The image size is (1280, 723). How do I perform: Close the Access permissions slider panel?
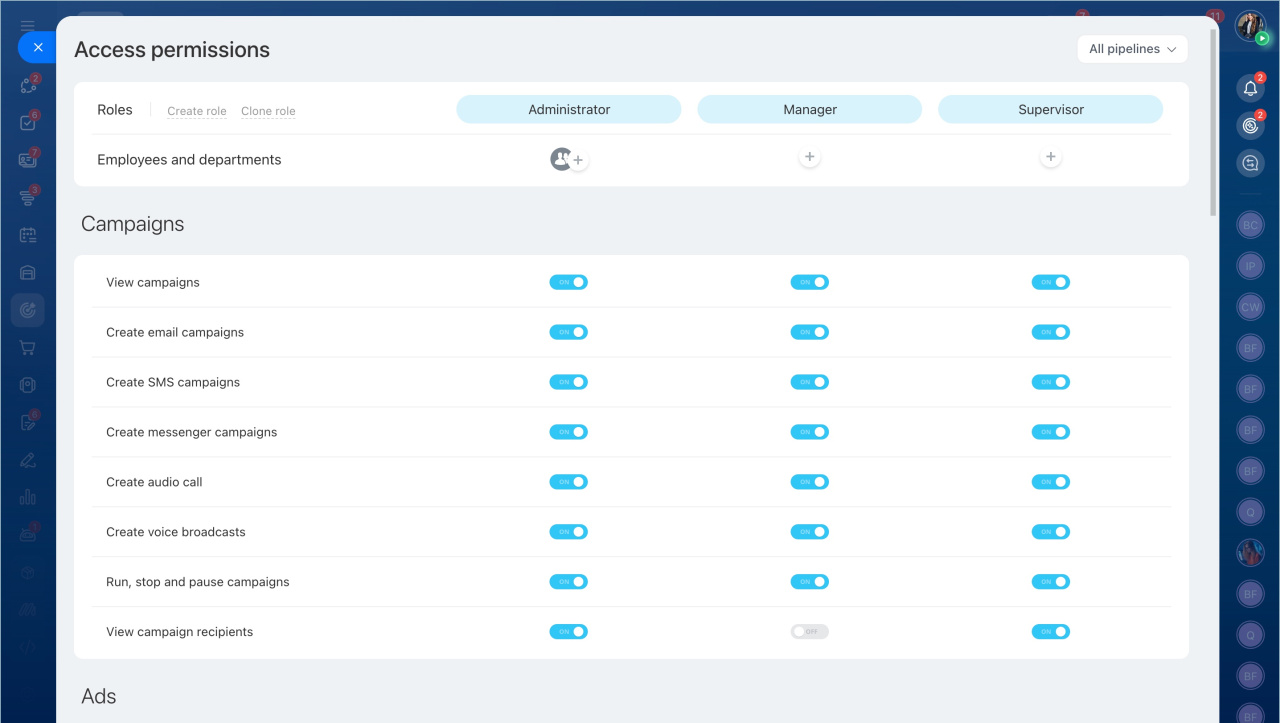pos(38,47)
